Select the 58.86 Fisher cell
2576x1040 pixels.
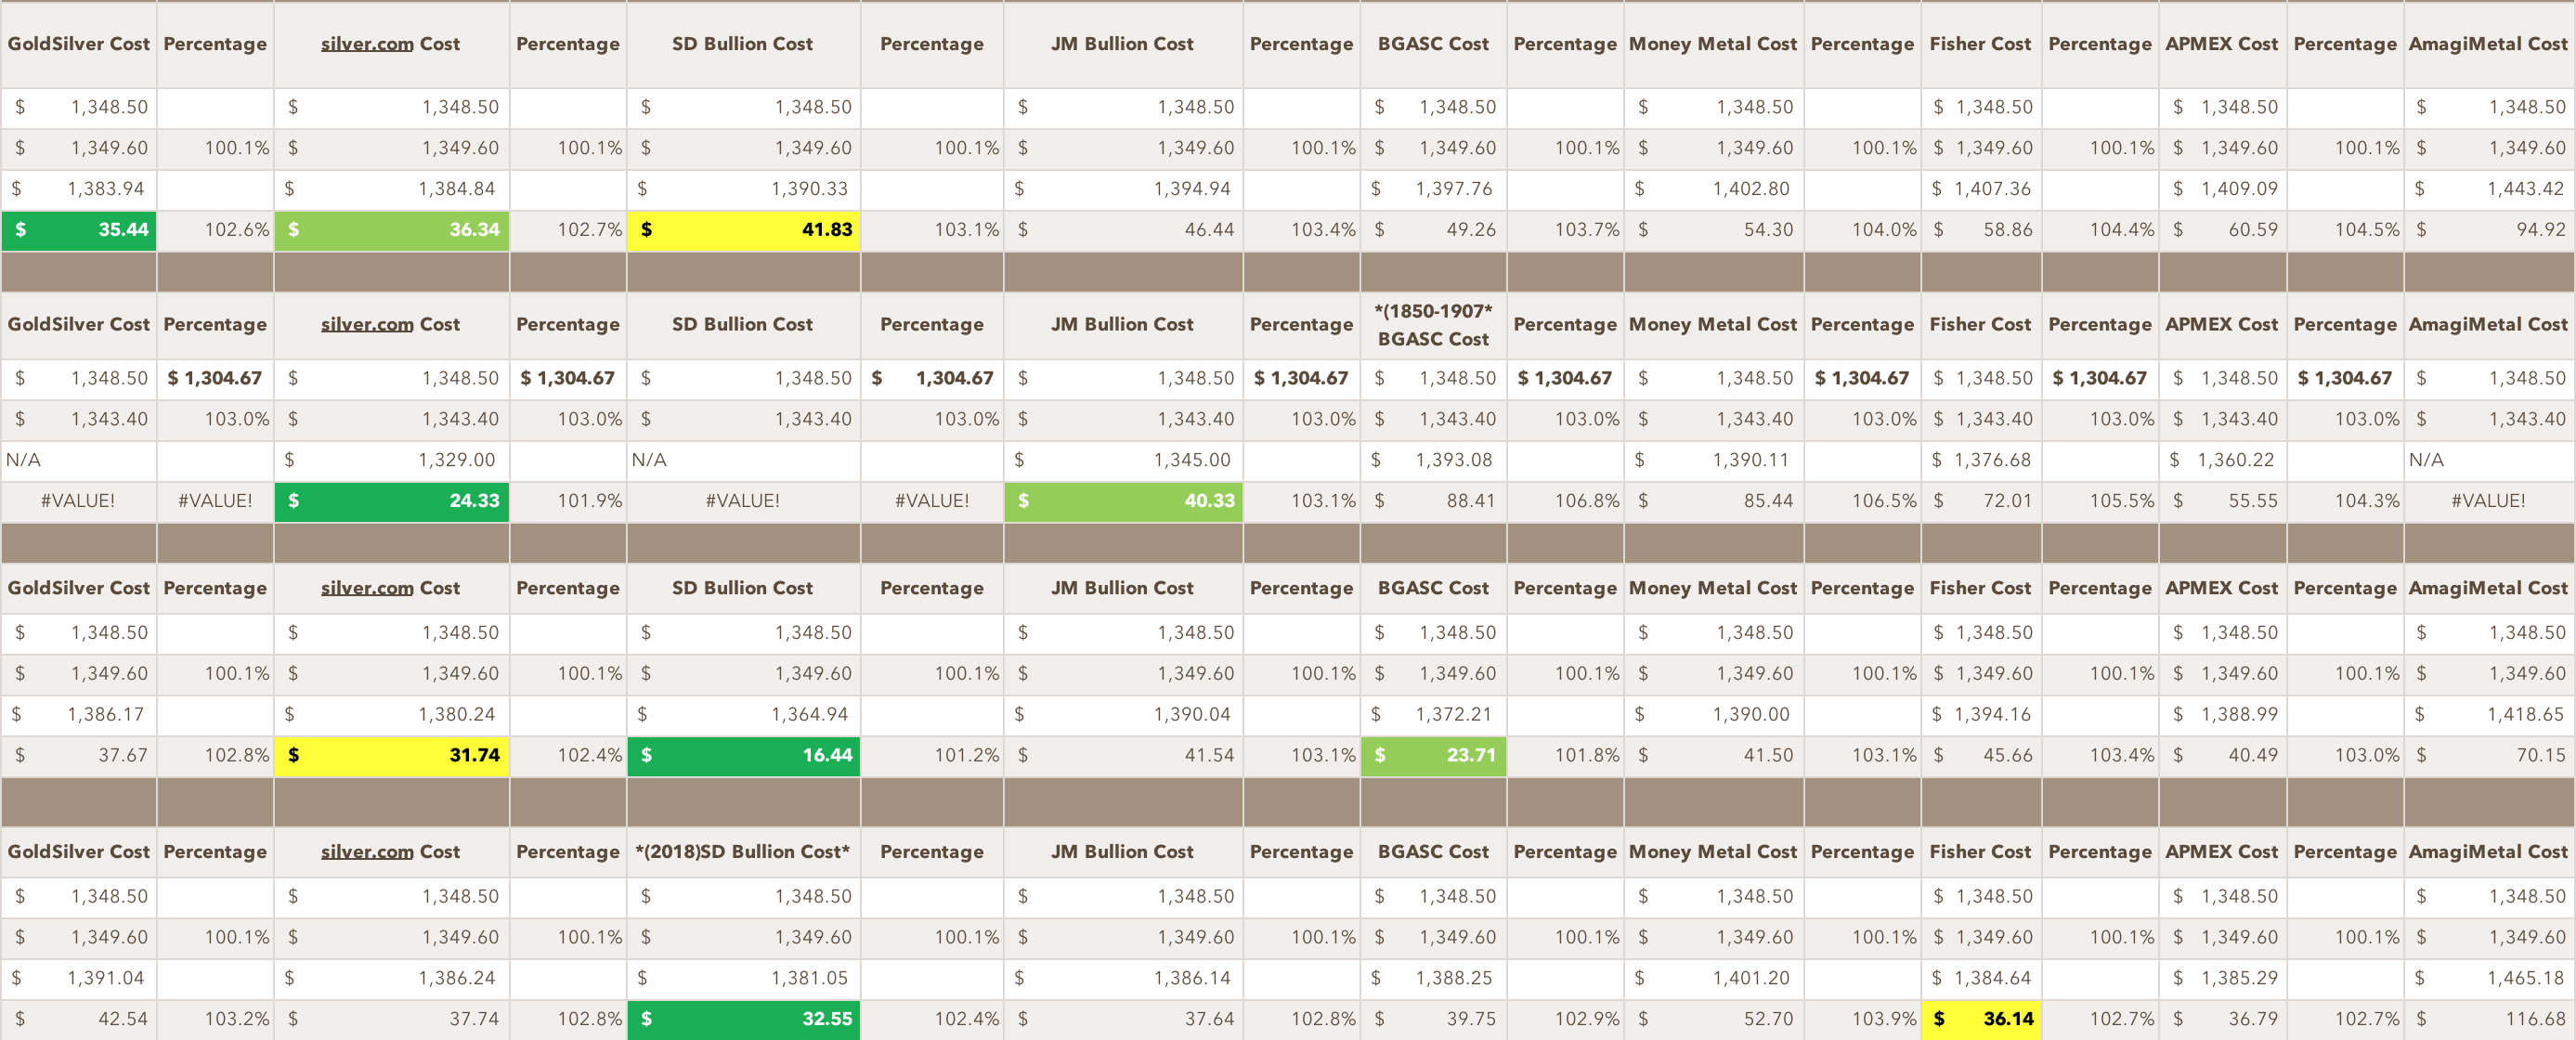click(1981, 230)
